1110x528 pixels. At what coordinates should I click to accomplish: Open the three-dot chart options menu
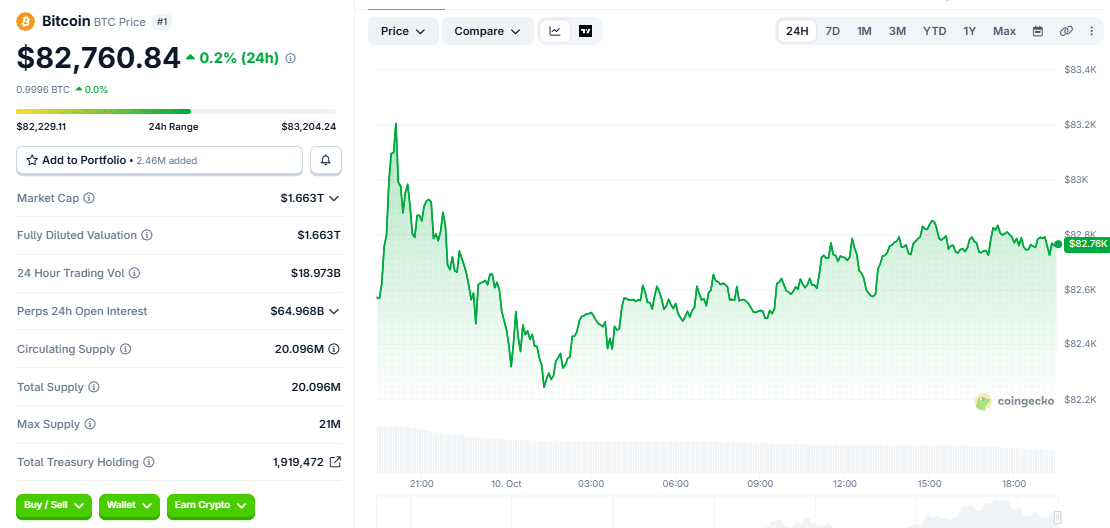(1090, 31)
